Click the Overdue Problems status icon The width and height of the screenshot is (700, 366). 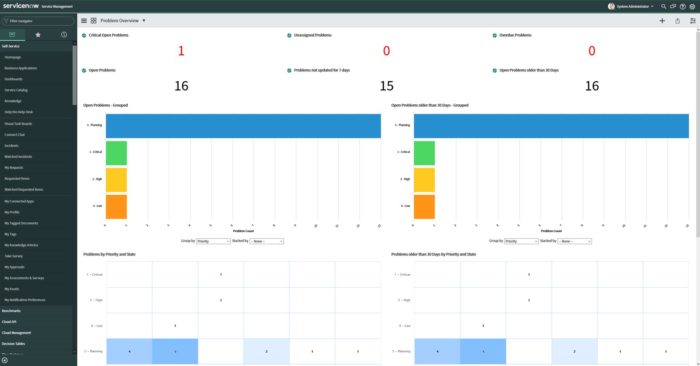(495, 35)
